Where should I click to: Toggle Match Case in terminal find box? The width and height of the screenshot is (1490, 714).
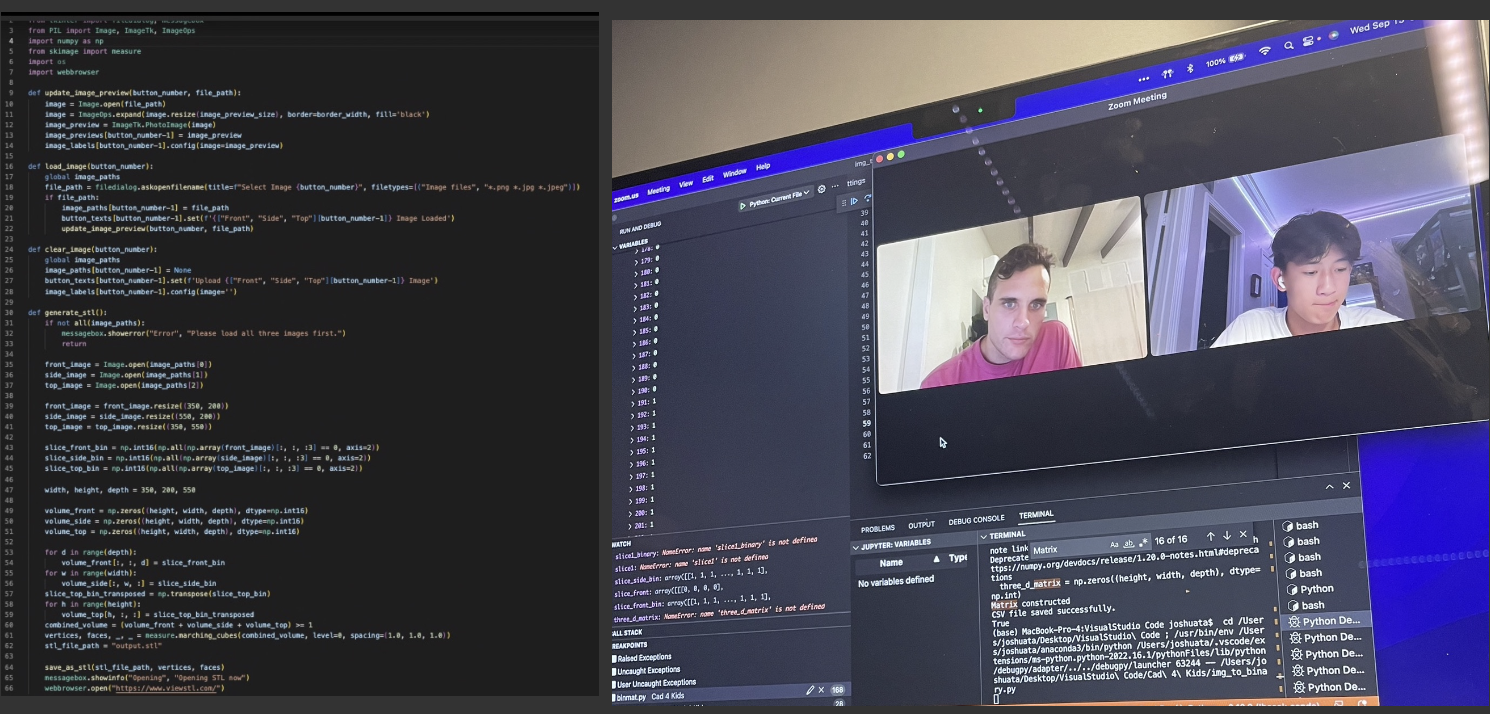tap(1115, 545)
